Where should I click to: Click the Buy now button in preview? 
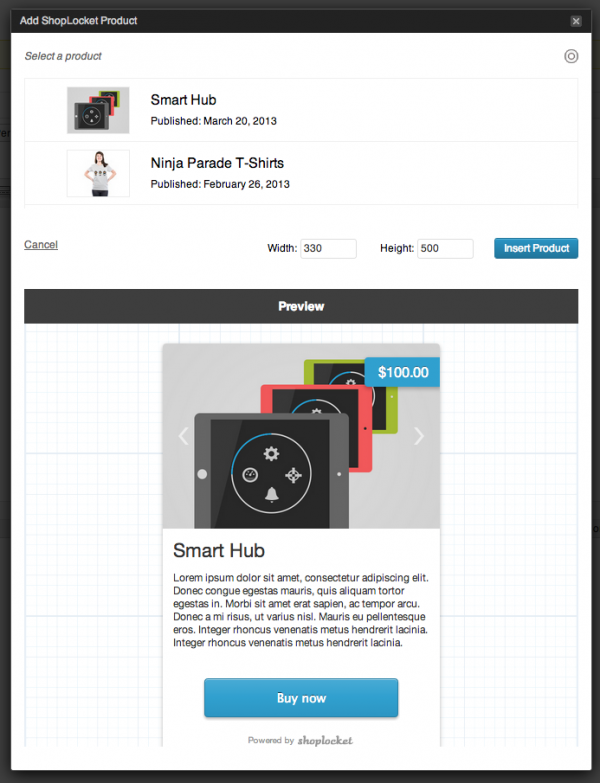[x=301, y=698]
